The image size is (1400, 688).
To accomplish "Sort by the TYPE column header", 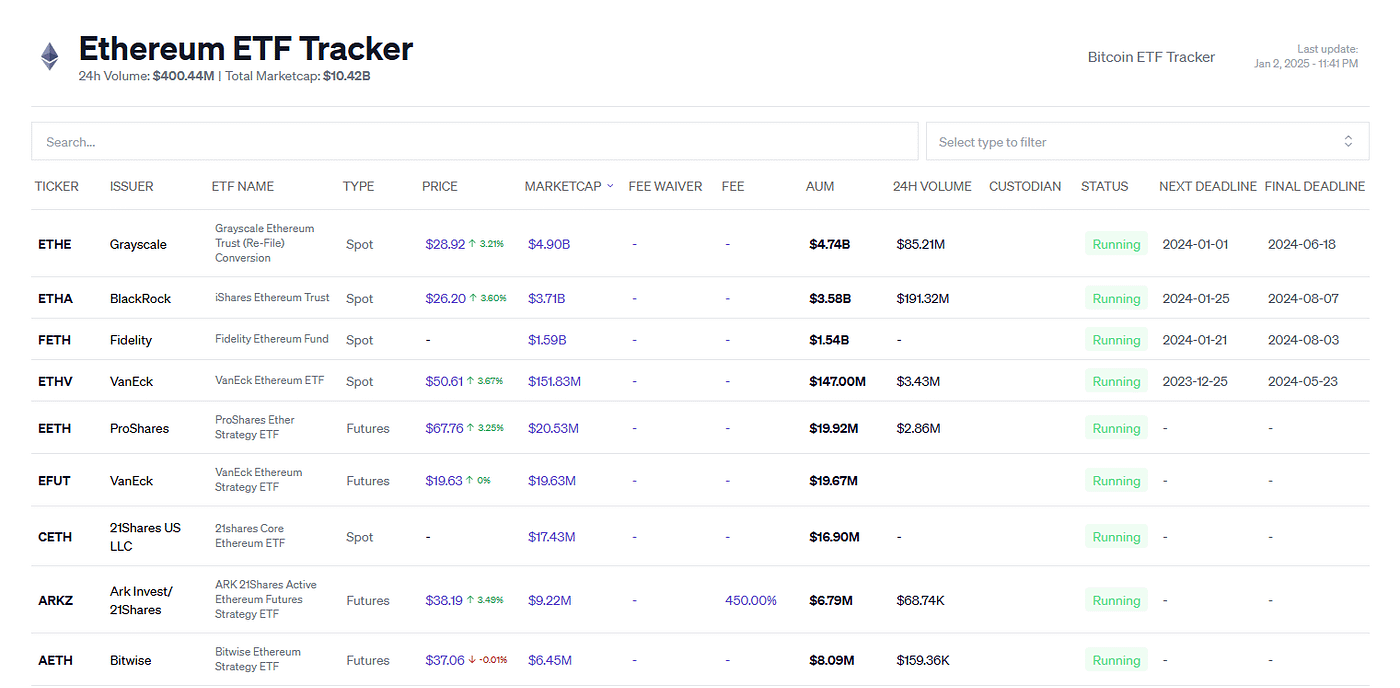I will click(x=358, y=186).
